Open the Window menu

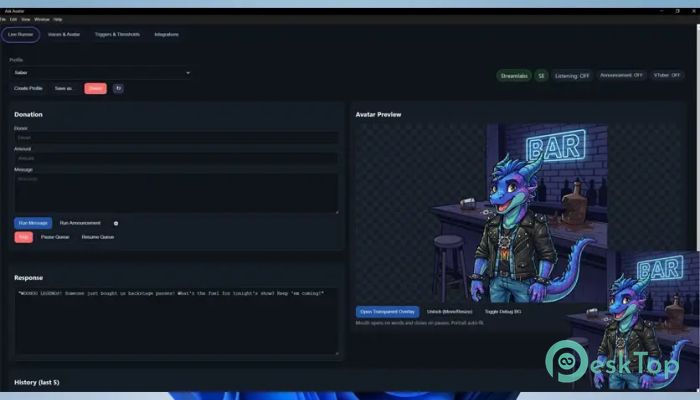[42, 20]
